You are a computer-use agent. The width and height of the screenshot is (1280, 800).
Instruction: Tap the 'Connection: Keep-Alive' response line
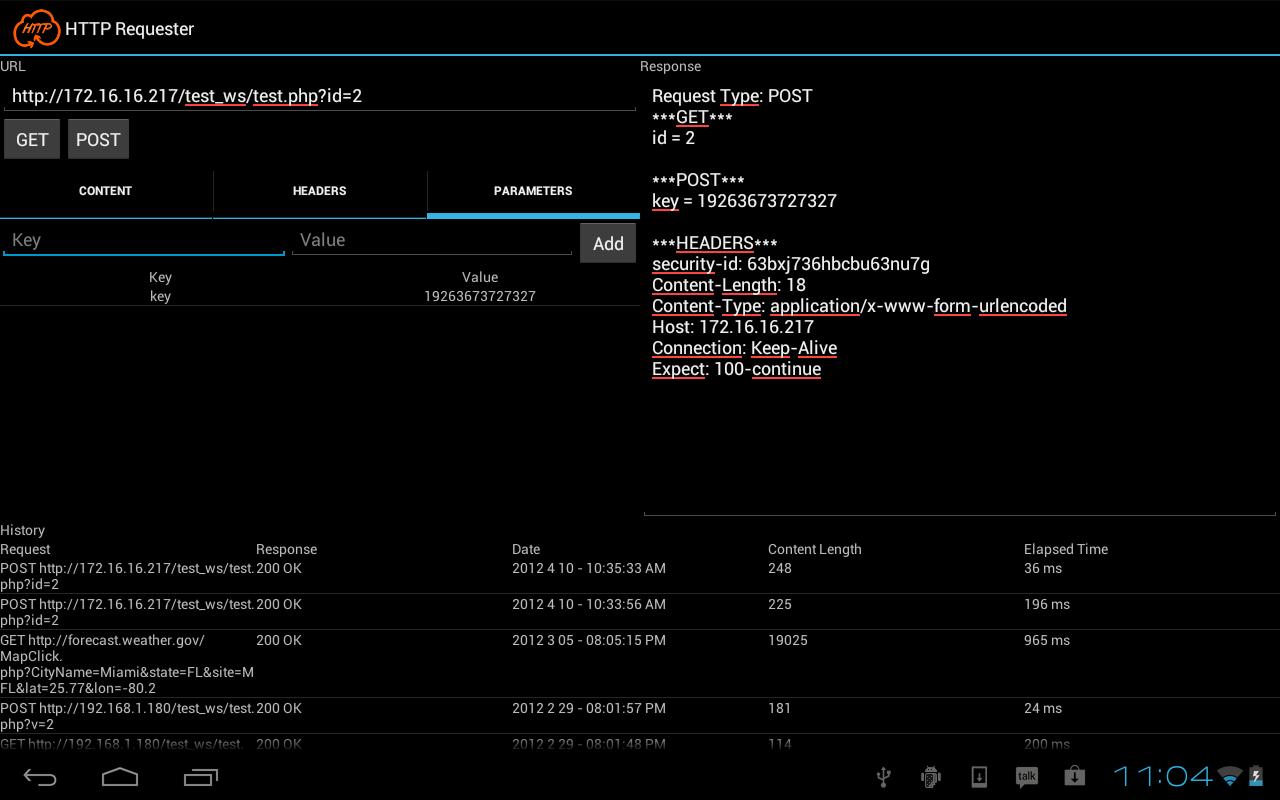click(x=744, y=348)
